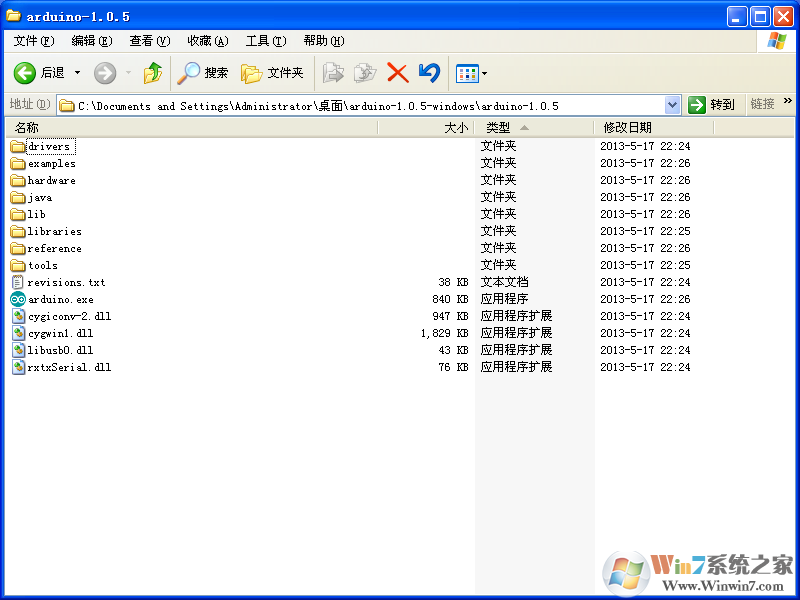The width and height of the screenshot is (800, 600).
Task: Click the Go (转到) button
Action: point(712,105)
